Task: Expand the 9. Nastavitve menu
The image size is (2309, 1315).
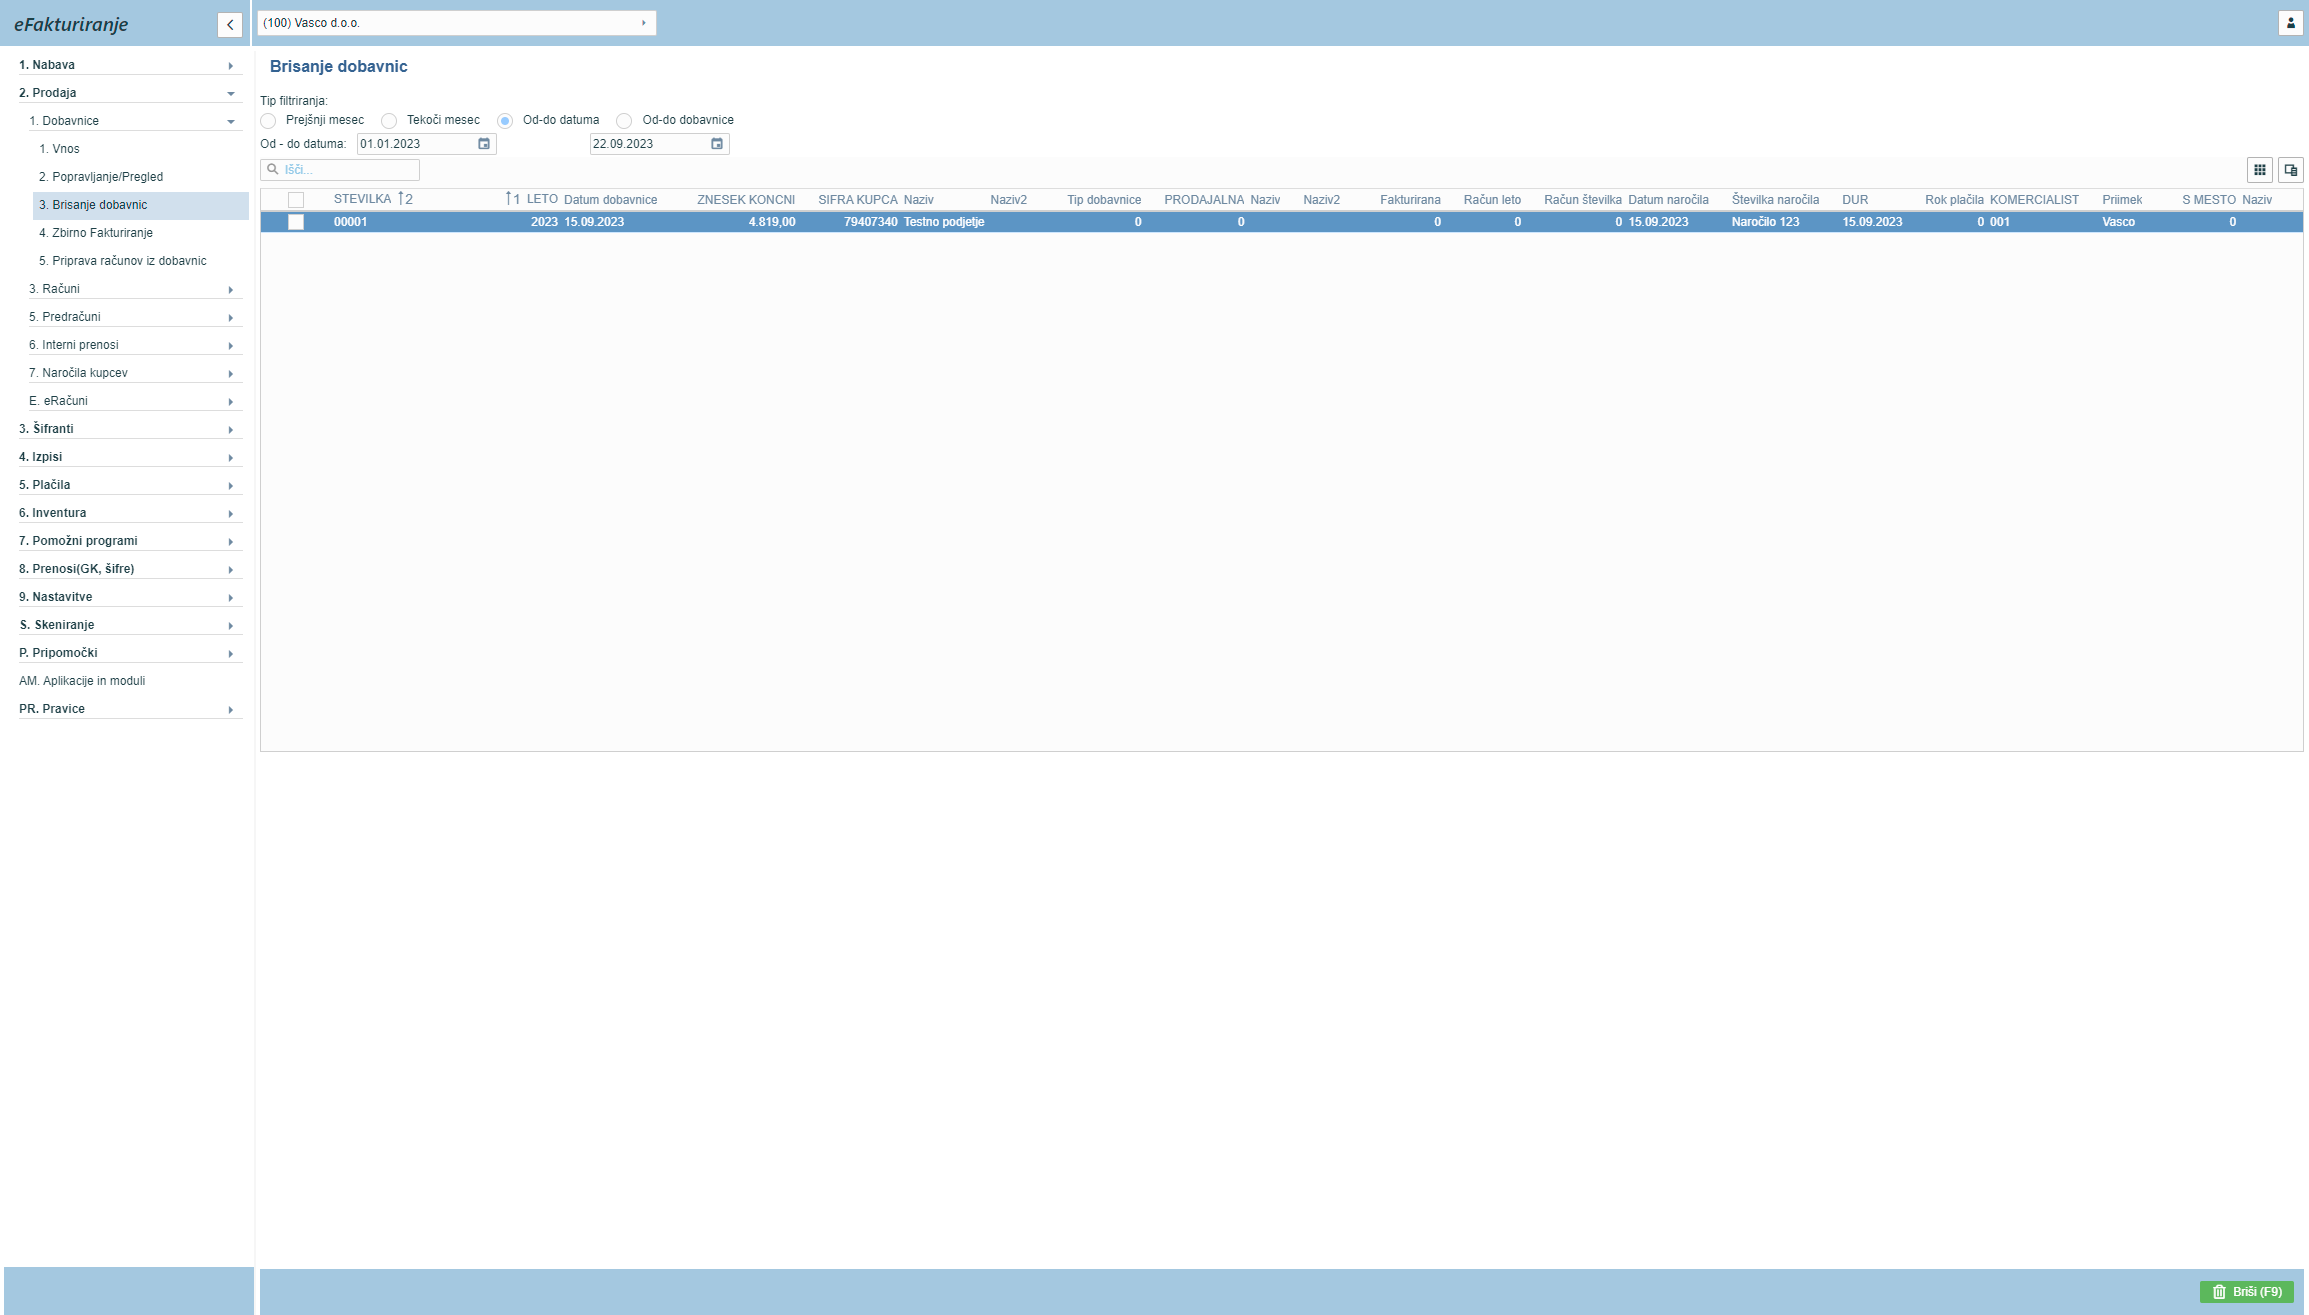Action: tap(130, 597)
